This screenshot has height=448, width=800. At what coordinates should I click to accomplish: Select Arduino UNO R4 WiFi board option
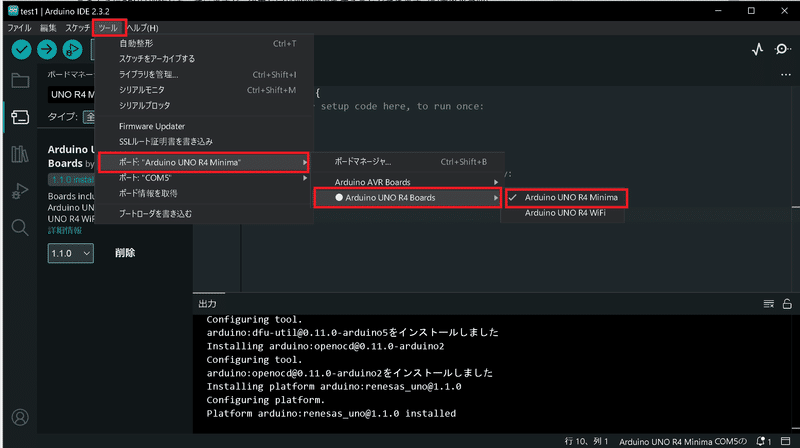point(566,213)
